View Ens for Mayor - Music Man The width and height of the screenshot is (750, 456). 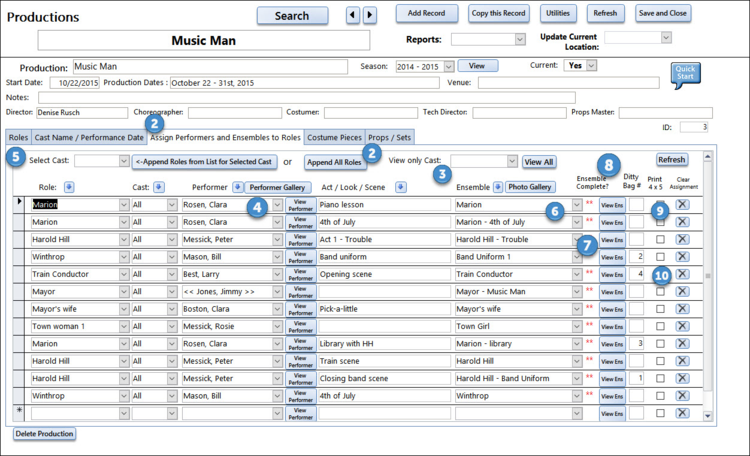pyautogui.click(x=612, y=292)
